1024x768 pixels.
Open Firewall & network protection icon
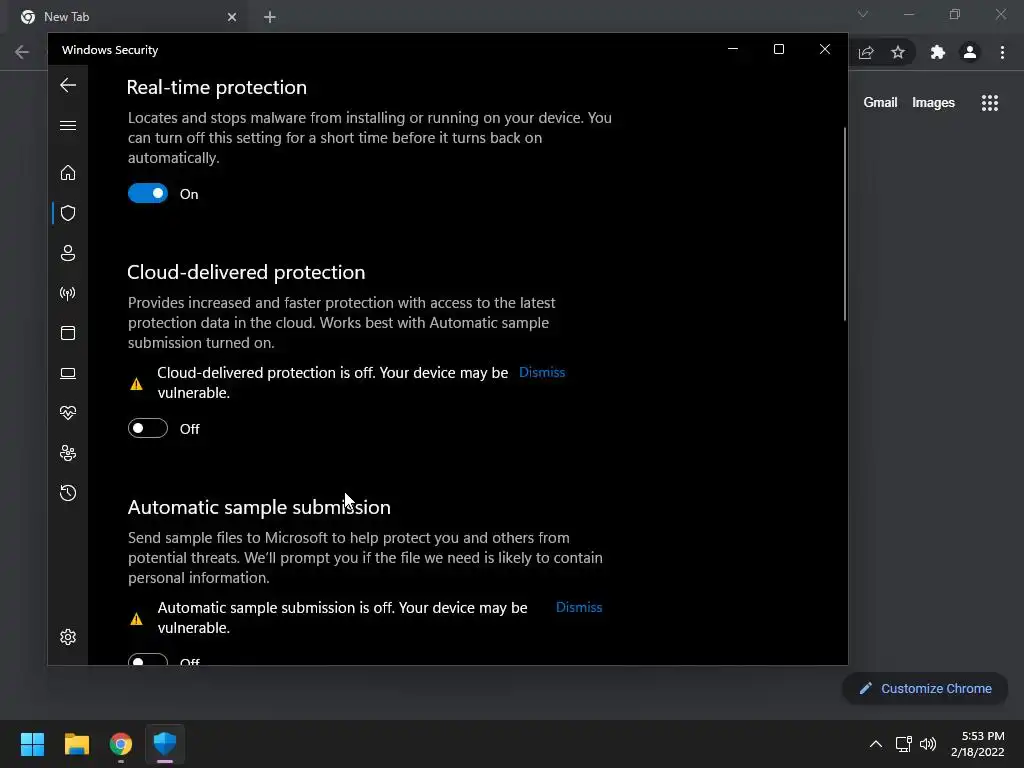68,293
